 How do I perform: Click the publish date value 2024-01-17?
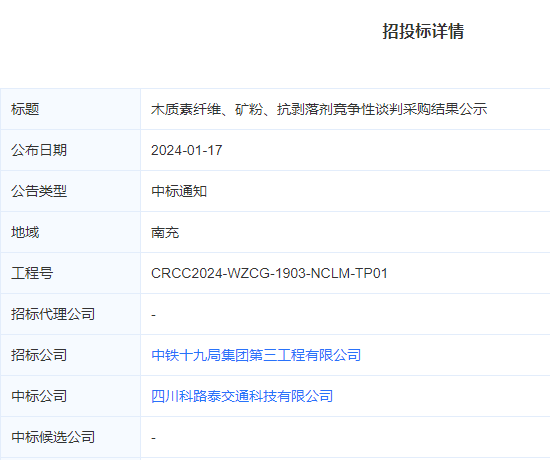point(187,150)
